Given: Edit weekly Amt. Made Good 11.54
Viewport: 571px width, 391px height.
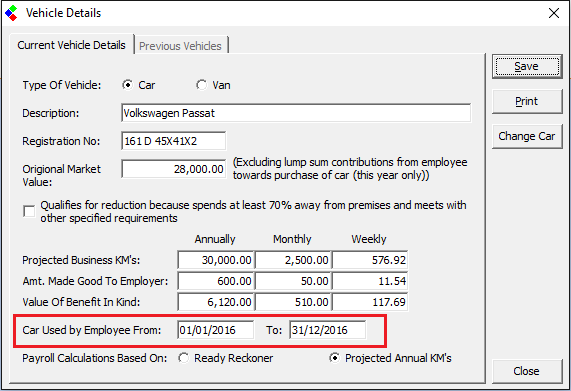Looking at the screenshot, I should (370, 281).
